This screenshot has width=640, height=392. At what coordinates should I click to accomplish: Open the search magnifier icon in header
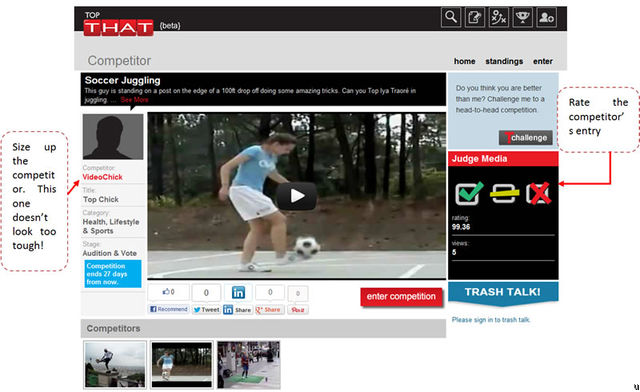coord(451,18)
